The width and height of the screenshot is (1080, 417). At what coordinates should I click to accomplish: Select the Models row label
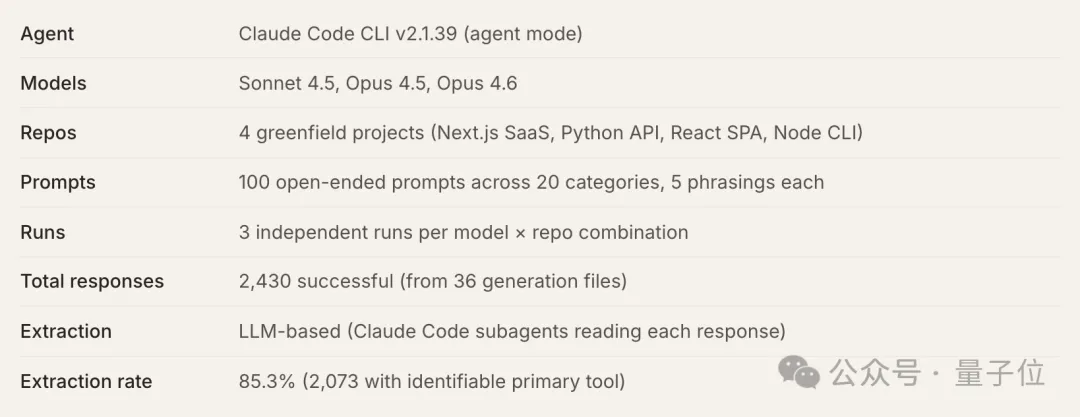click(x=53, y=83)
